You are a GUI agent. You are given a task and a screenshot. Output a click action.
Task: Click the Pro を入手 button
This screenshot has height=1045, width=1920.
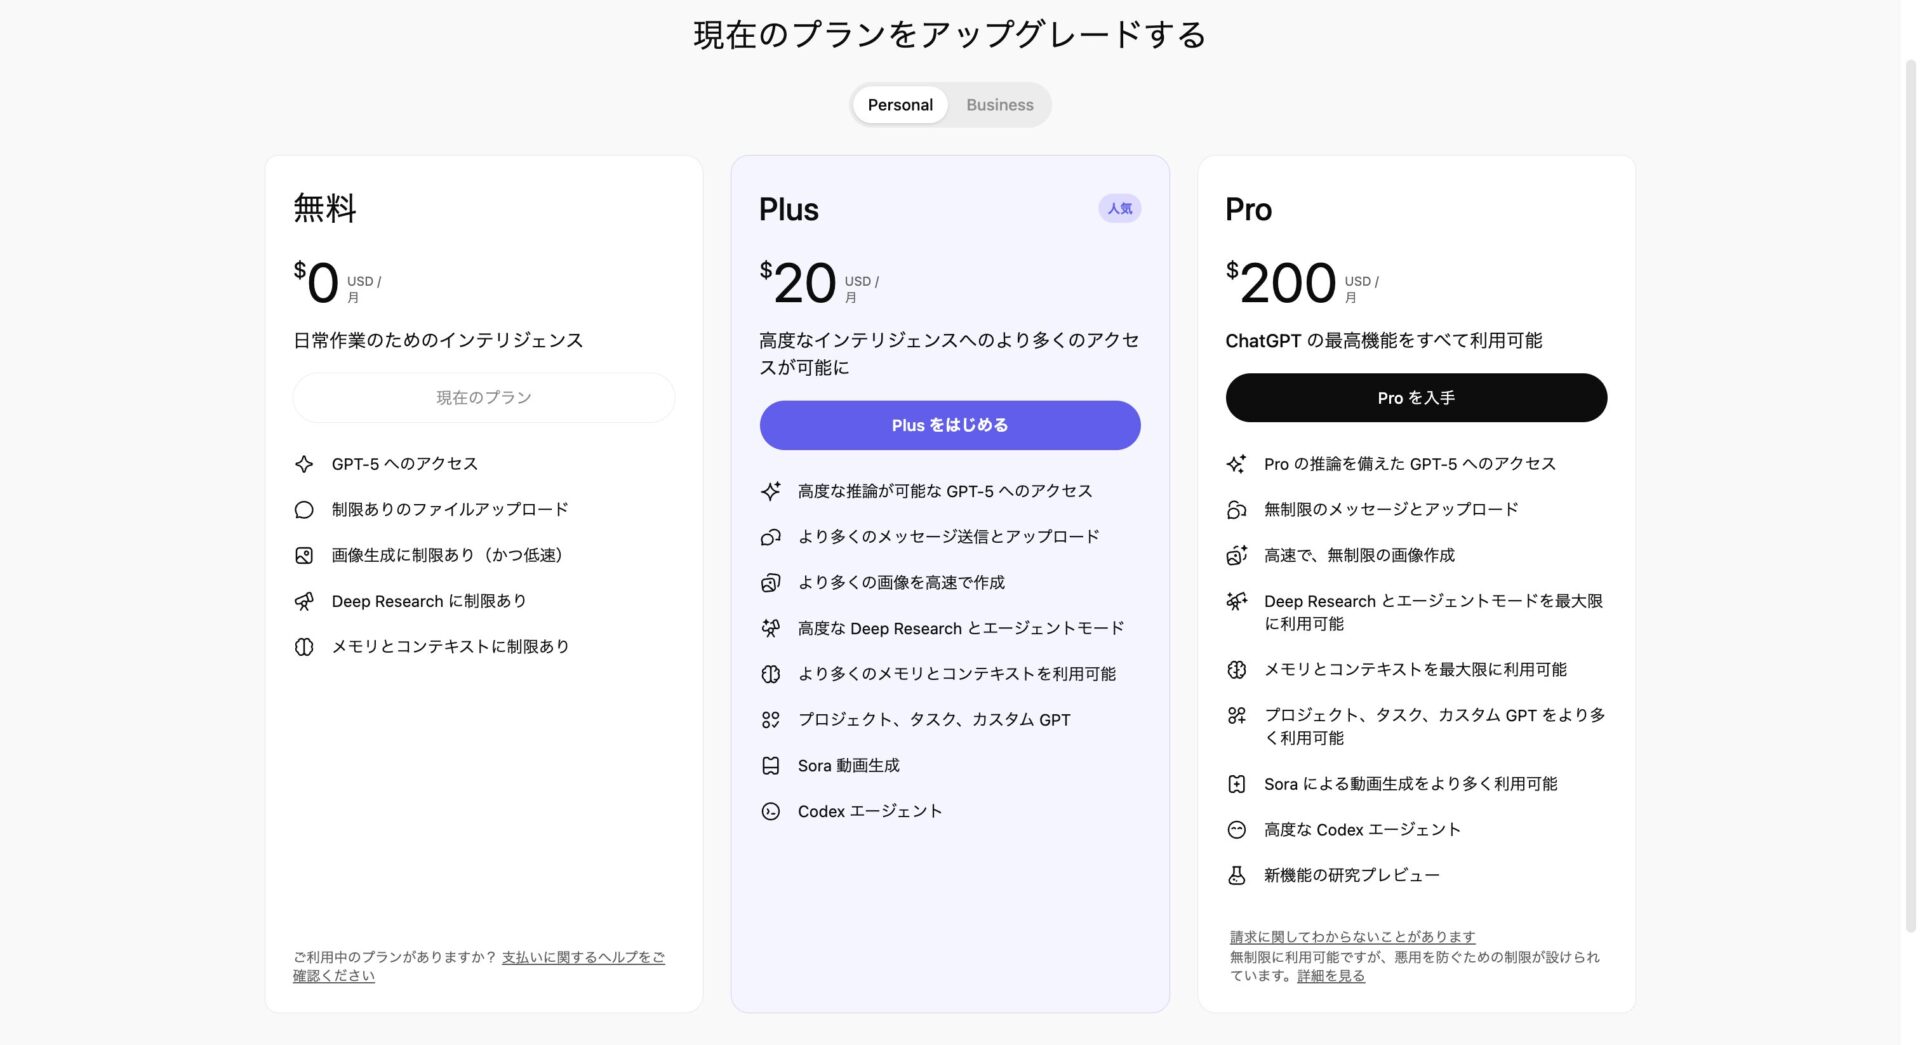1416,397
